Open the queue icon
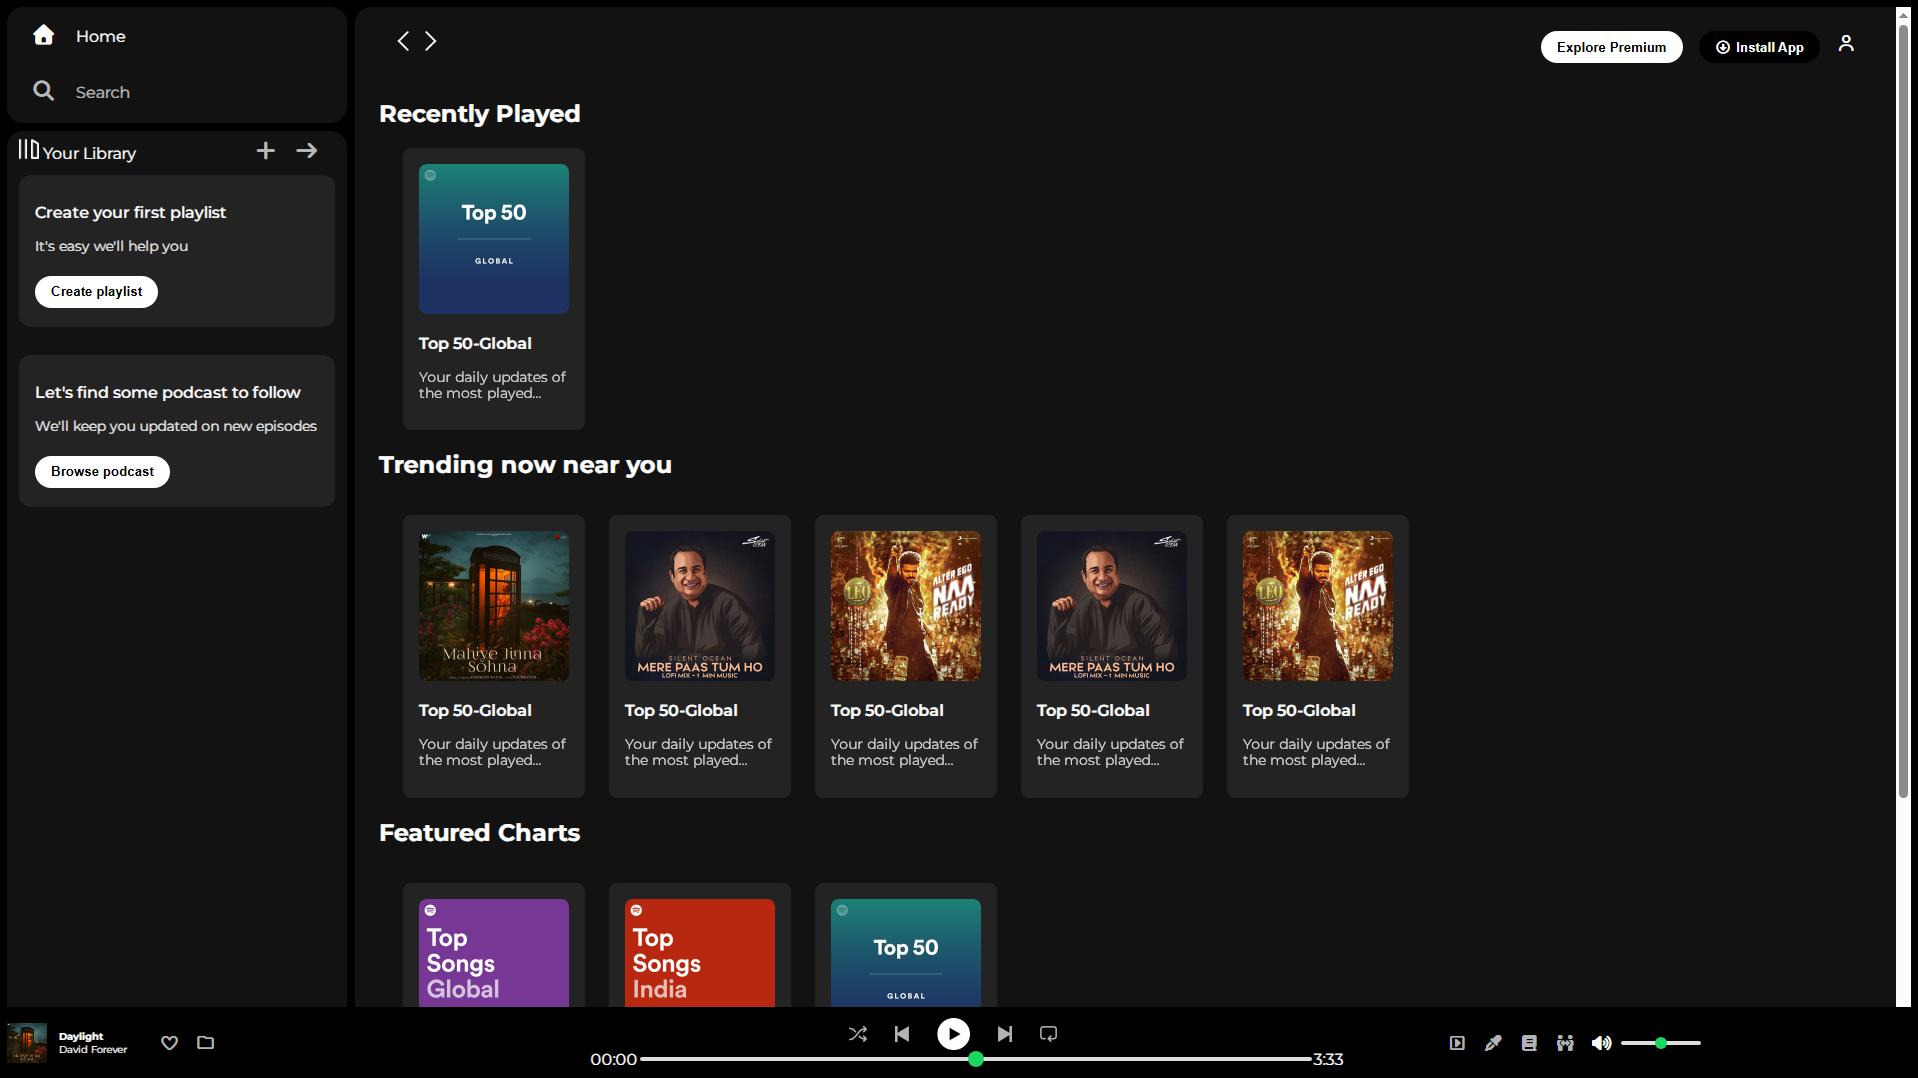Viewport: 1918px width, 1078px height. pyautogui.click(x=1529, y=1043)
